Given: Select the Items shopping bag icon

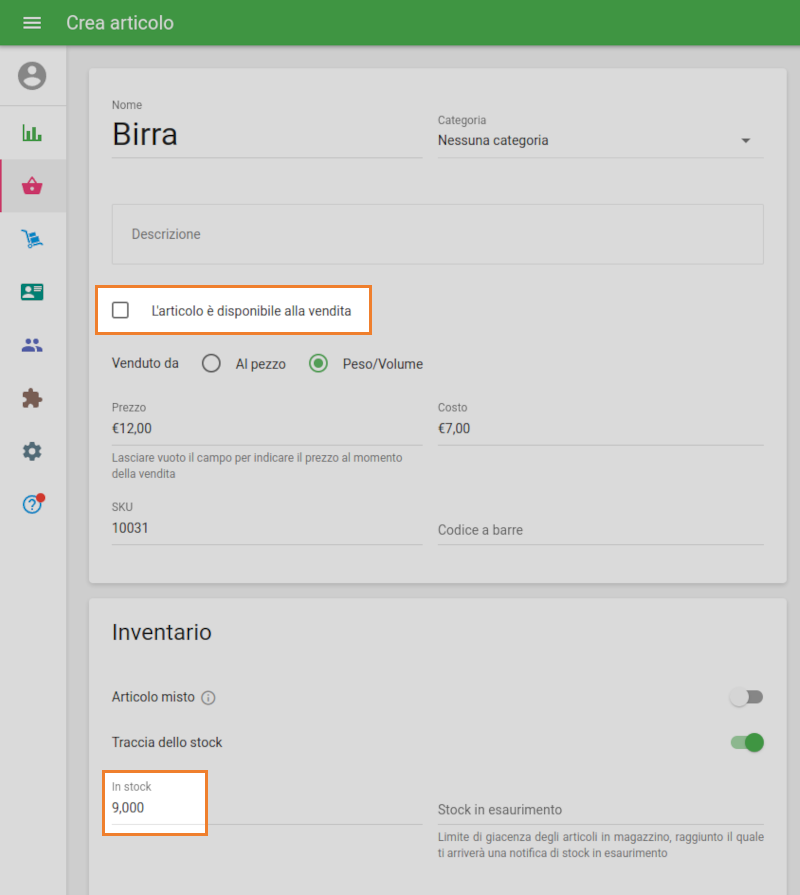Looking at the screenshot, I should click(x=32, y=186).
